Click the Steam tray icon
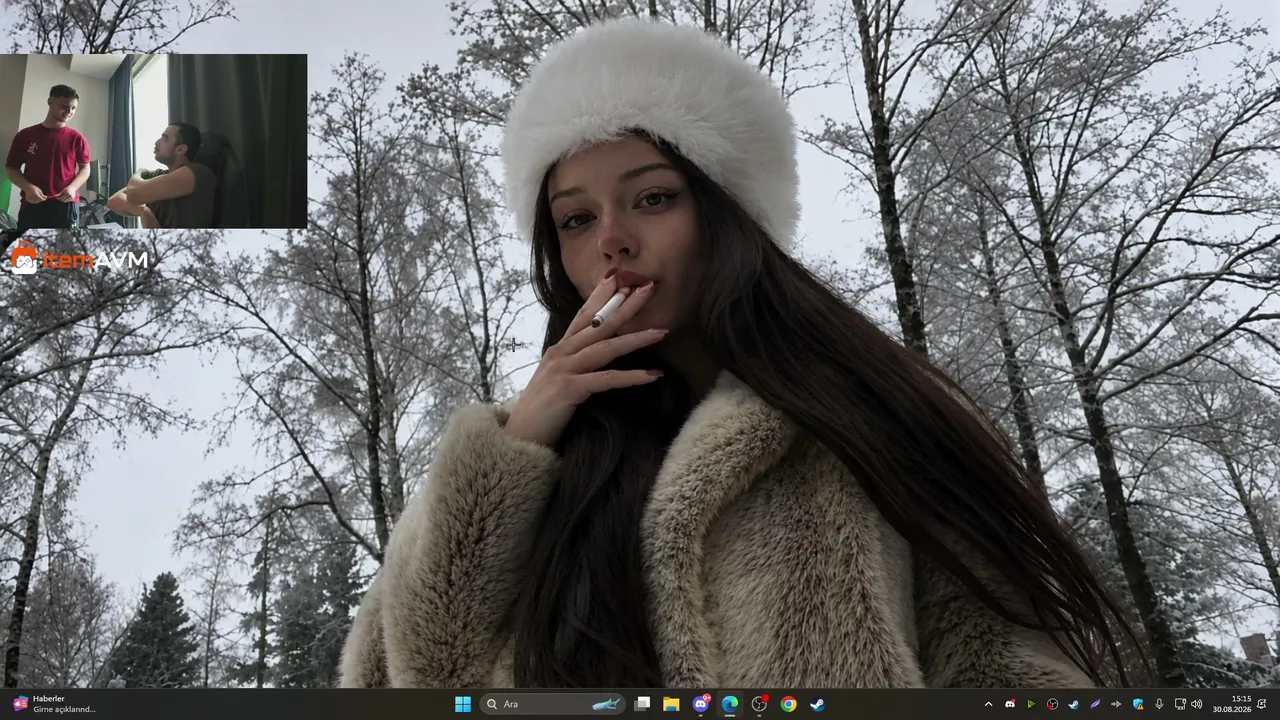This screenshot has width=1280, height=720. tap(1073, 704)
